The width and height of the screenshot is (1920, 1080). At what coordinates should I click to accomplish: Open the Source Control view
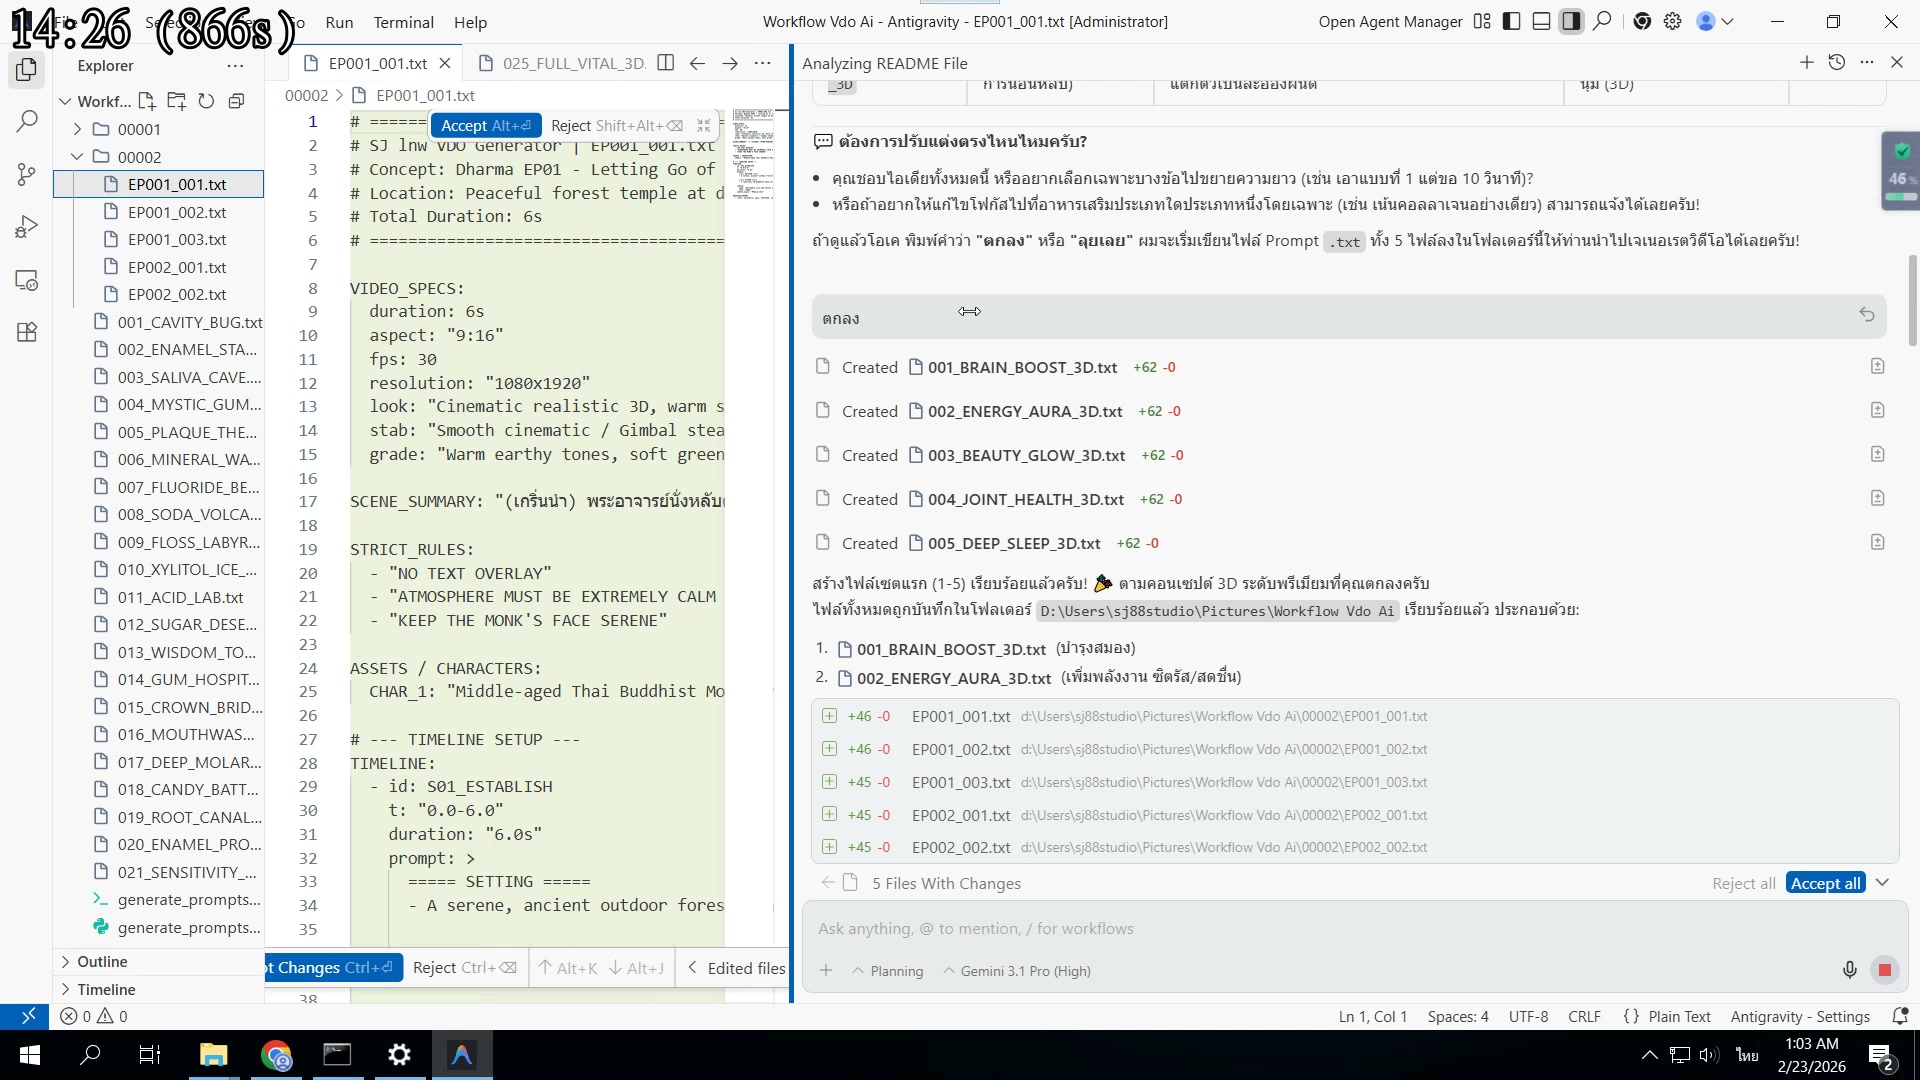coord(27,175)
